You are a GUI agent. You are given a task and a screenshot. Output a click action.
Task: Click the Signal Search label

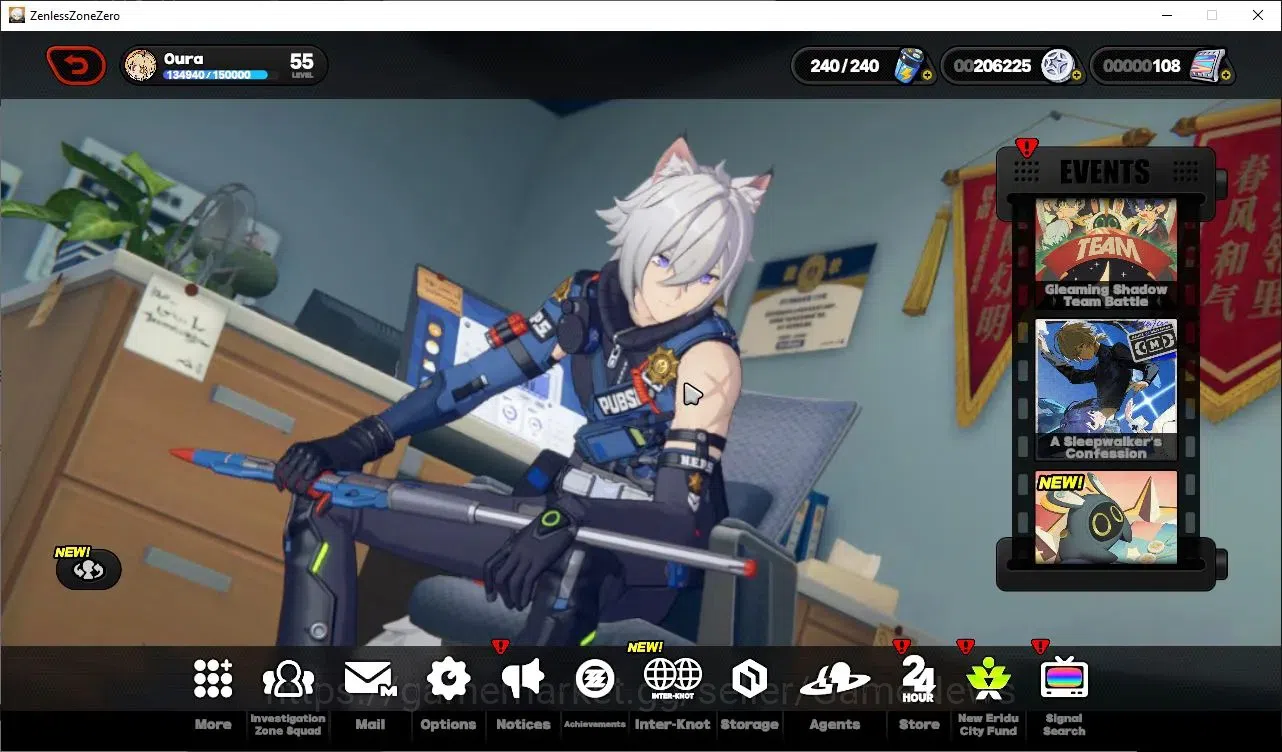[x=1064, y=725]
